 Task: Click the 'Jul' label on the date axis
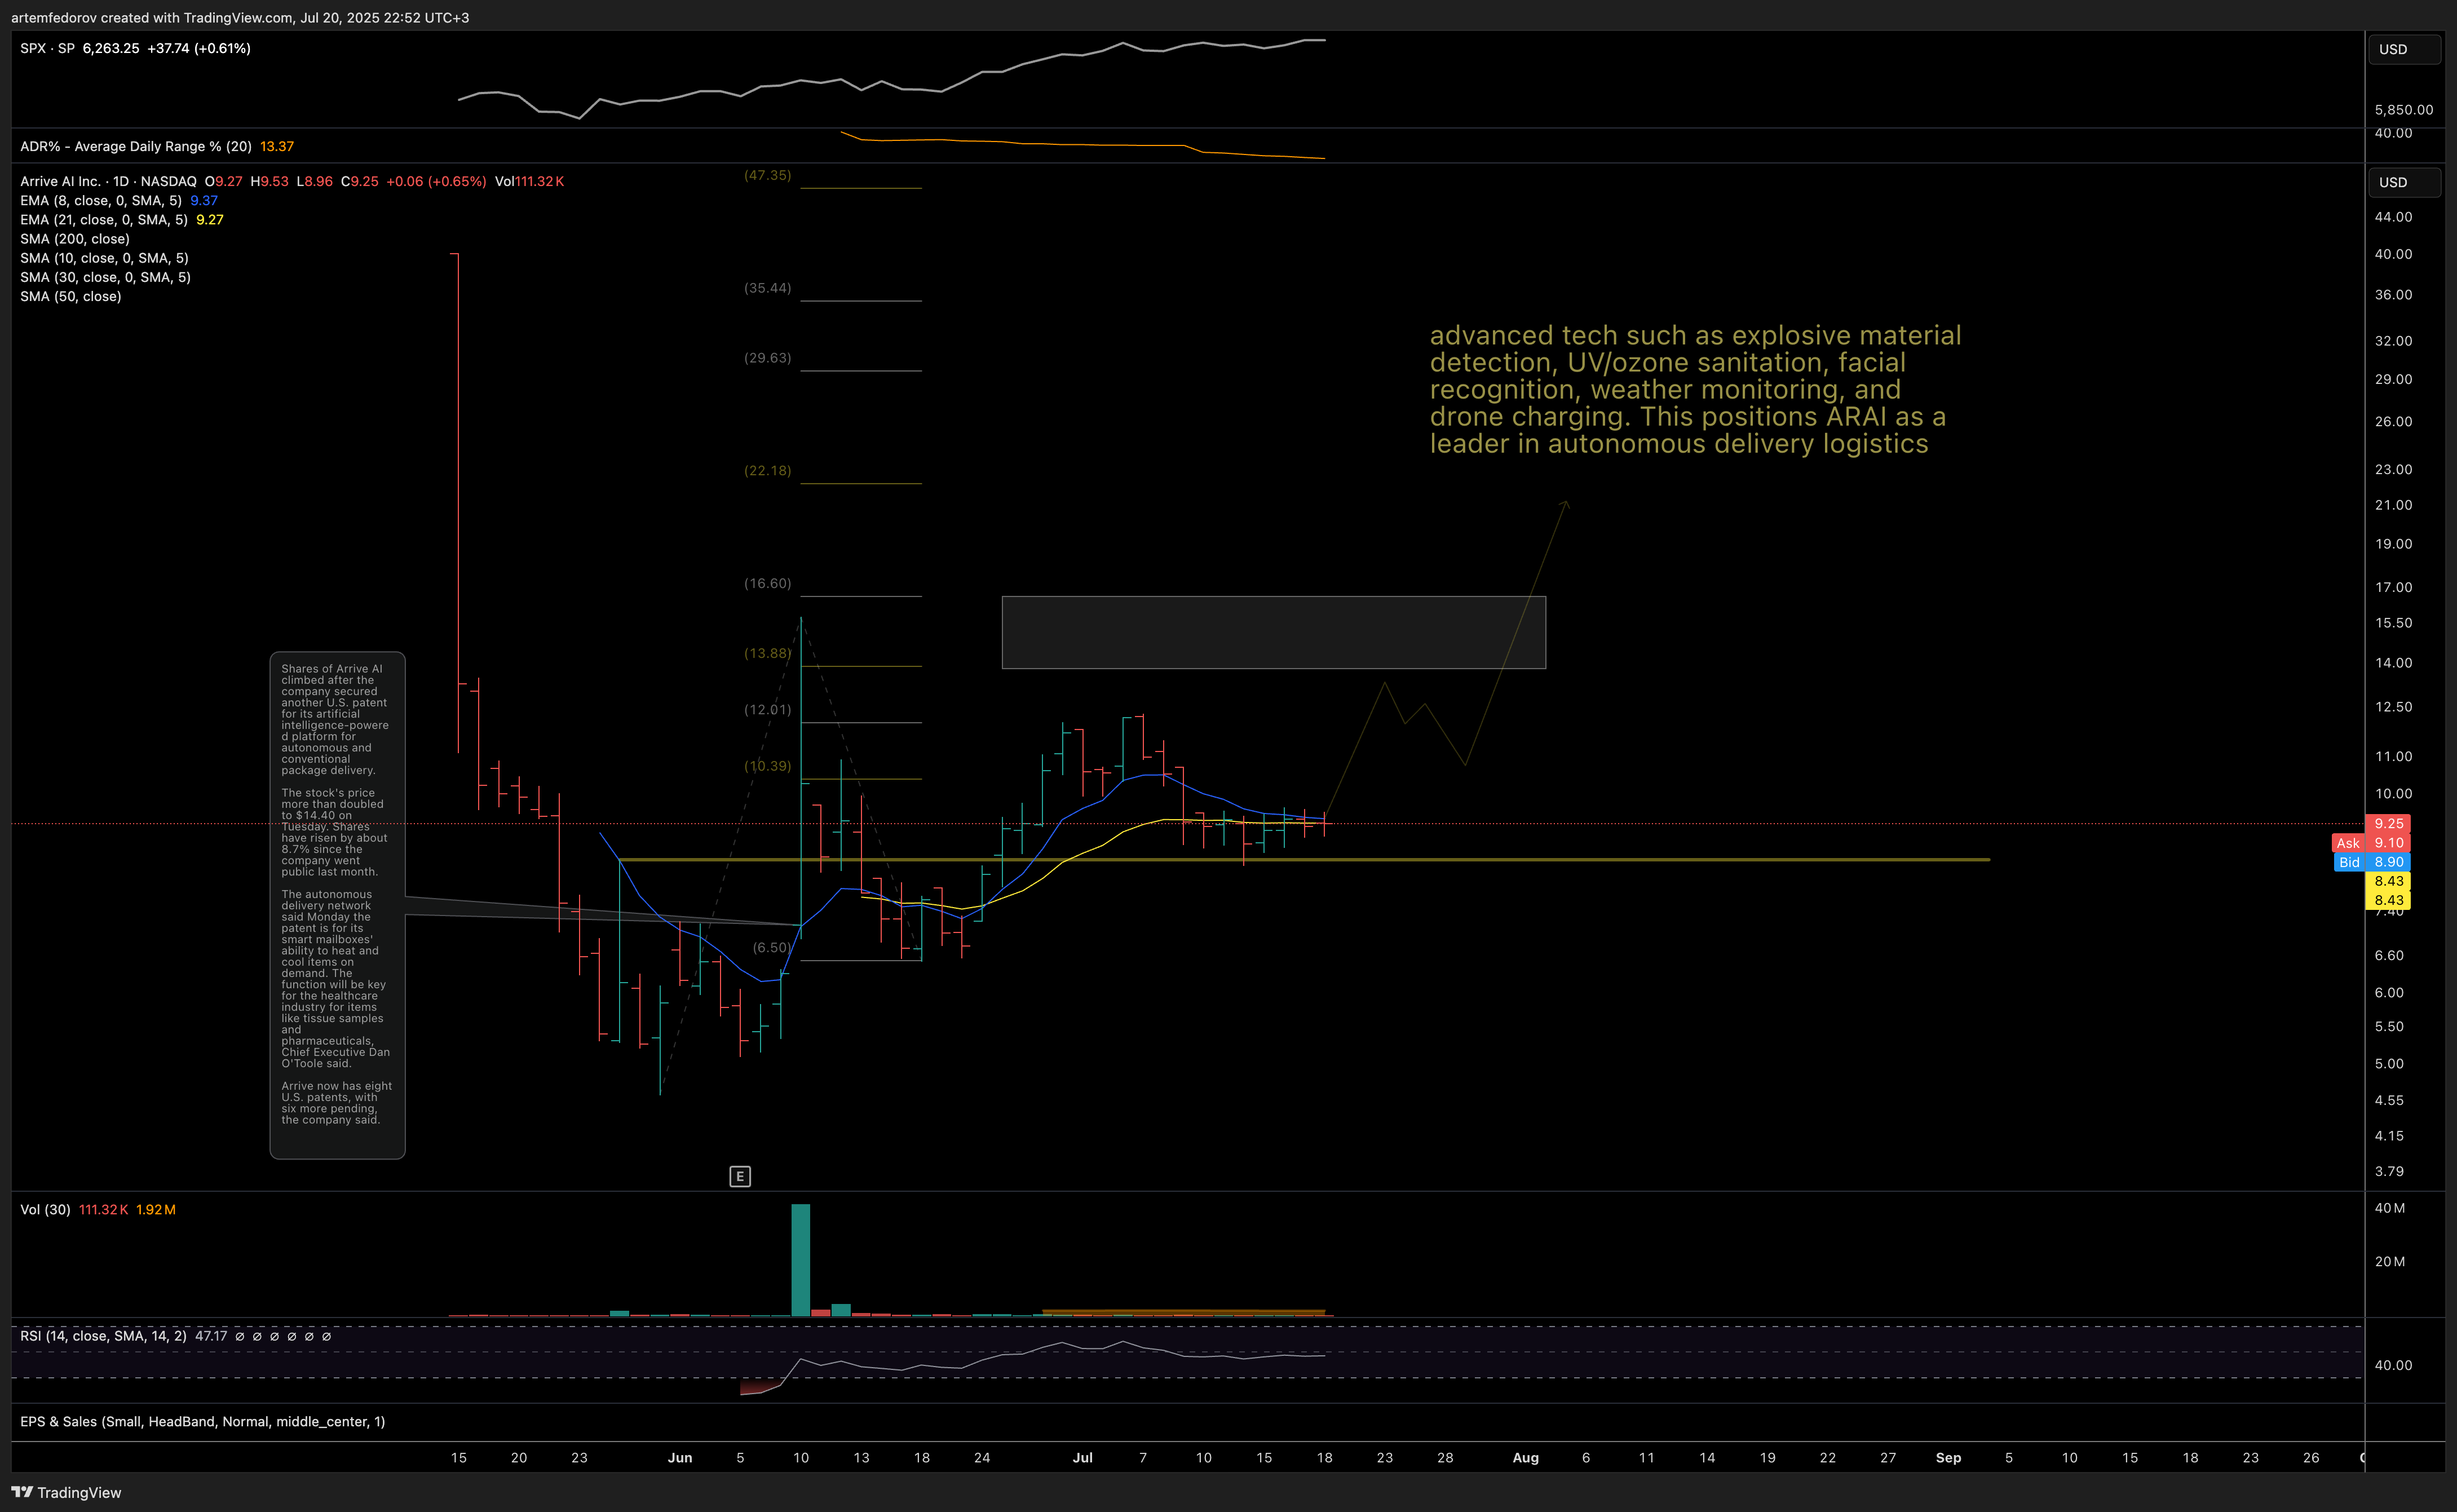[x=1083, y=1457]
